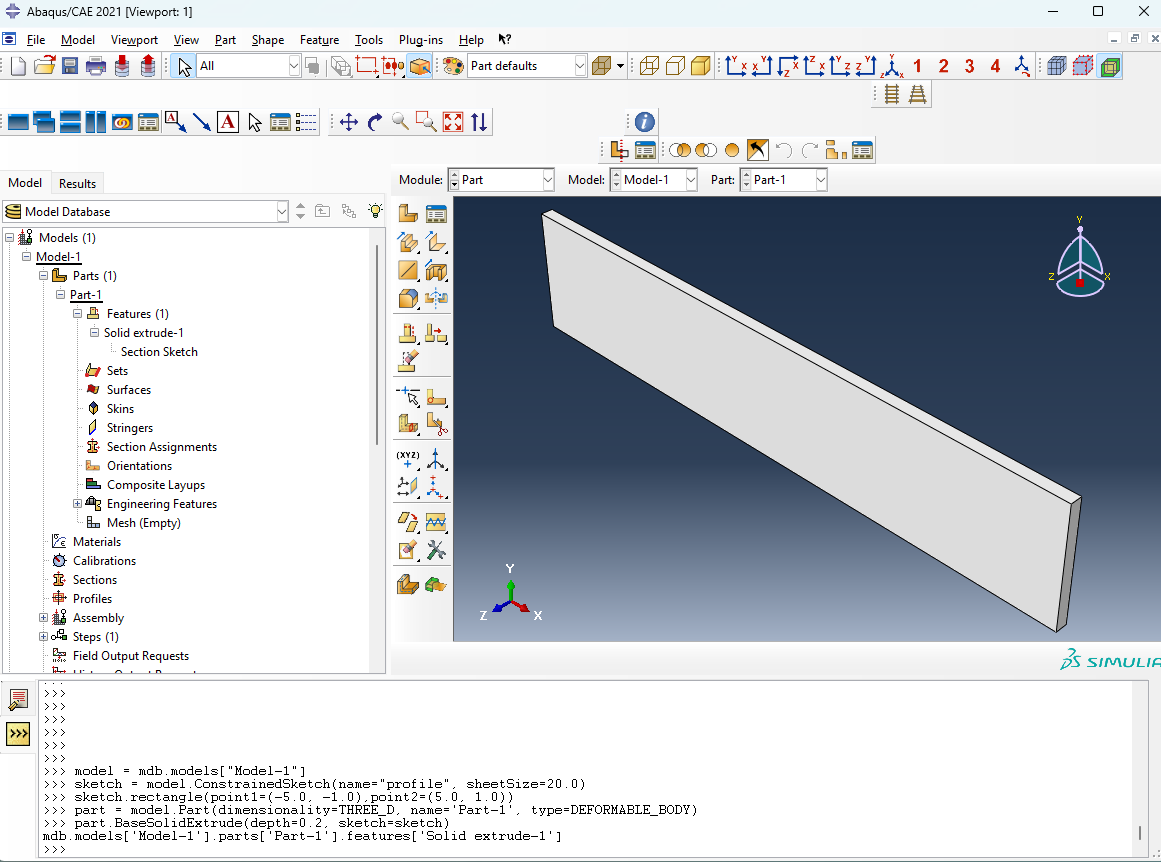Open the Part defaults color code dropdown
This screenshot has width=1161, height=862.
pos(580,66)
